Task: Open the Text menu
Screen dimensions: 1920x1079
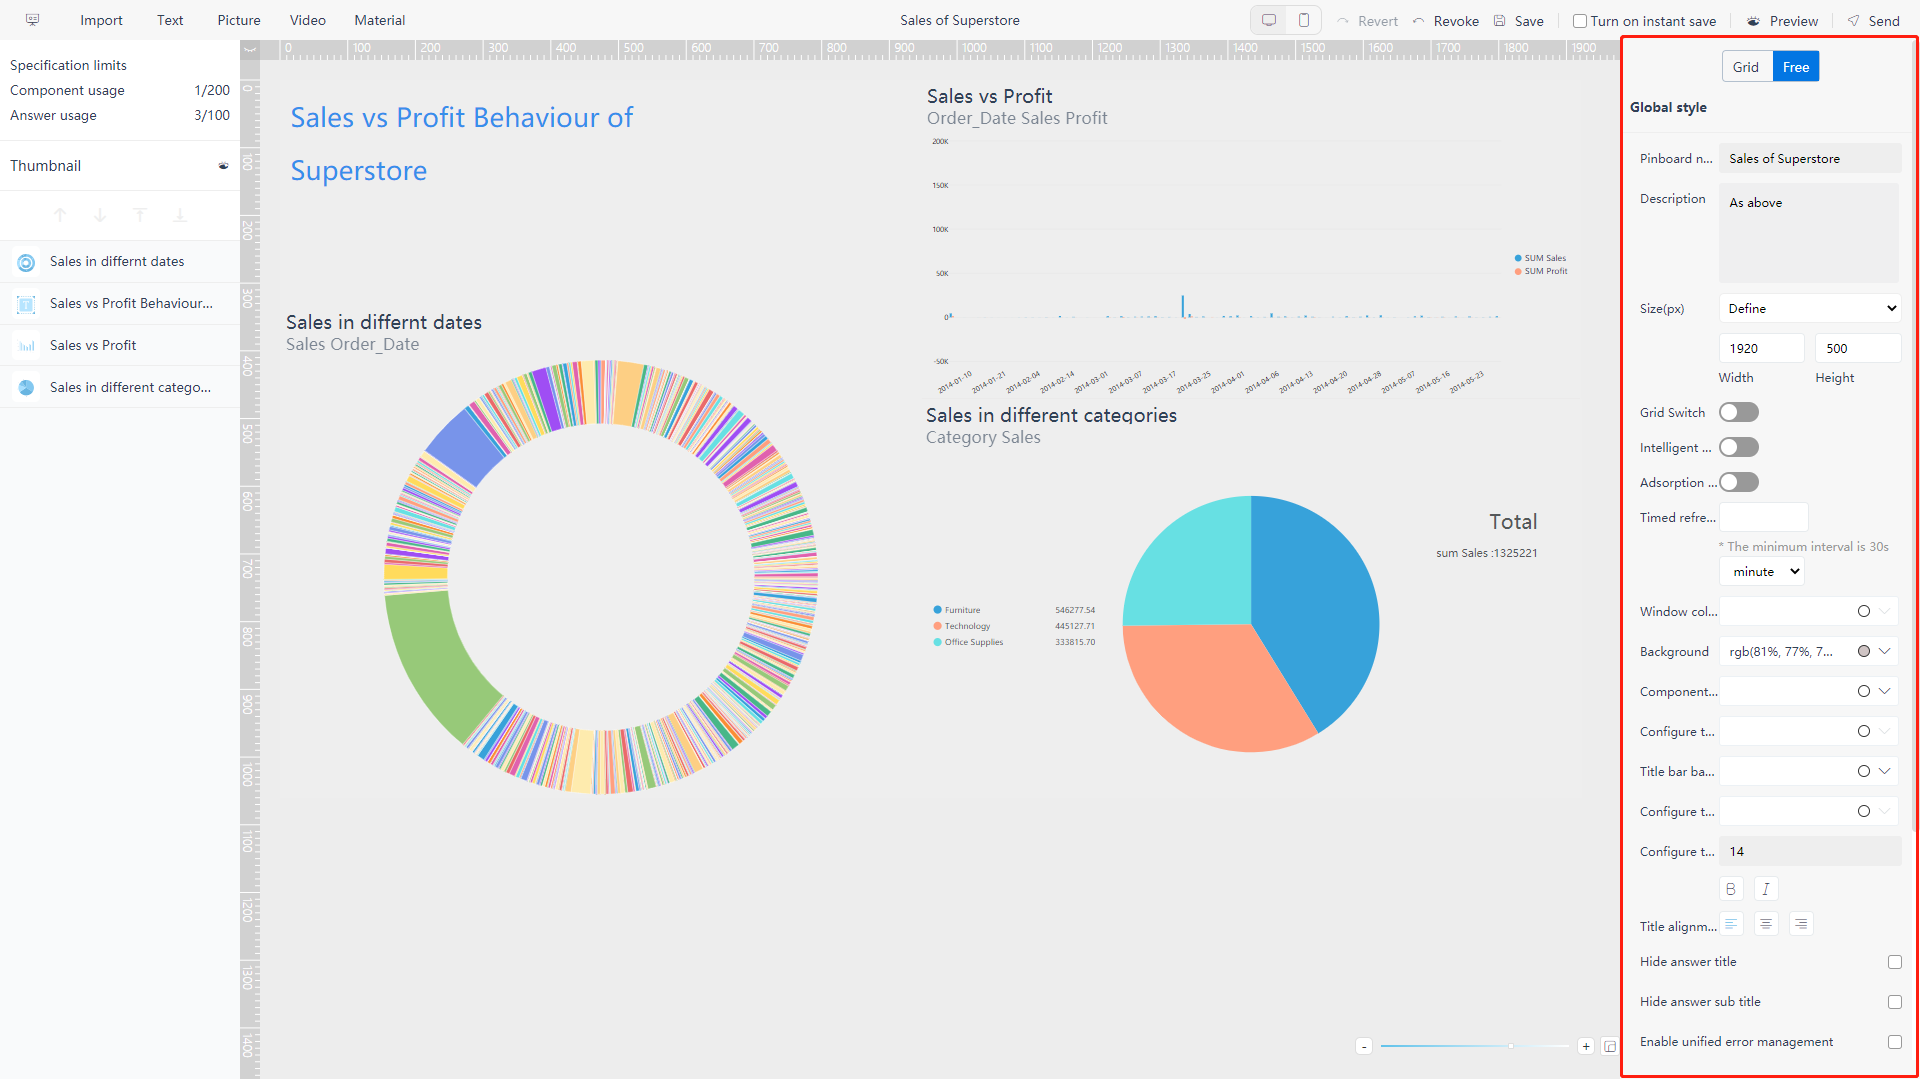Action: coord(170,20)
